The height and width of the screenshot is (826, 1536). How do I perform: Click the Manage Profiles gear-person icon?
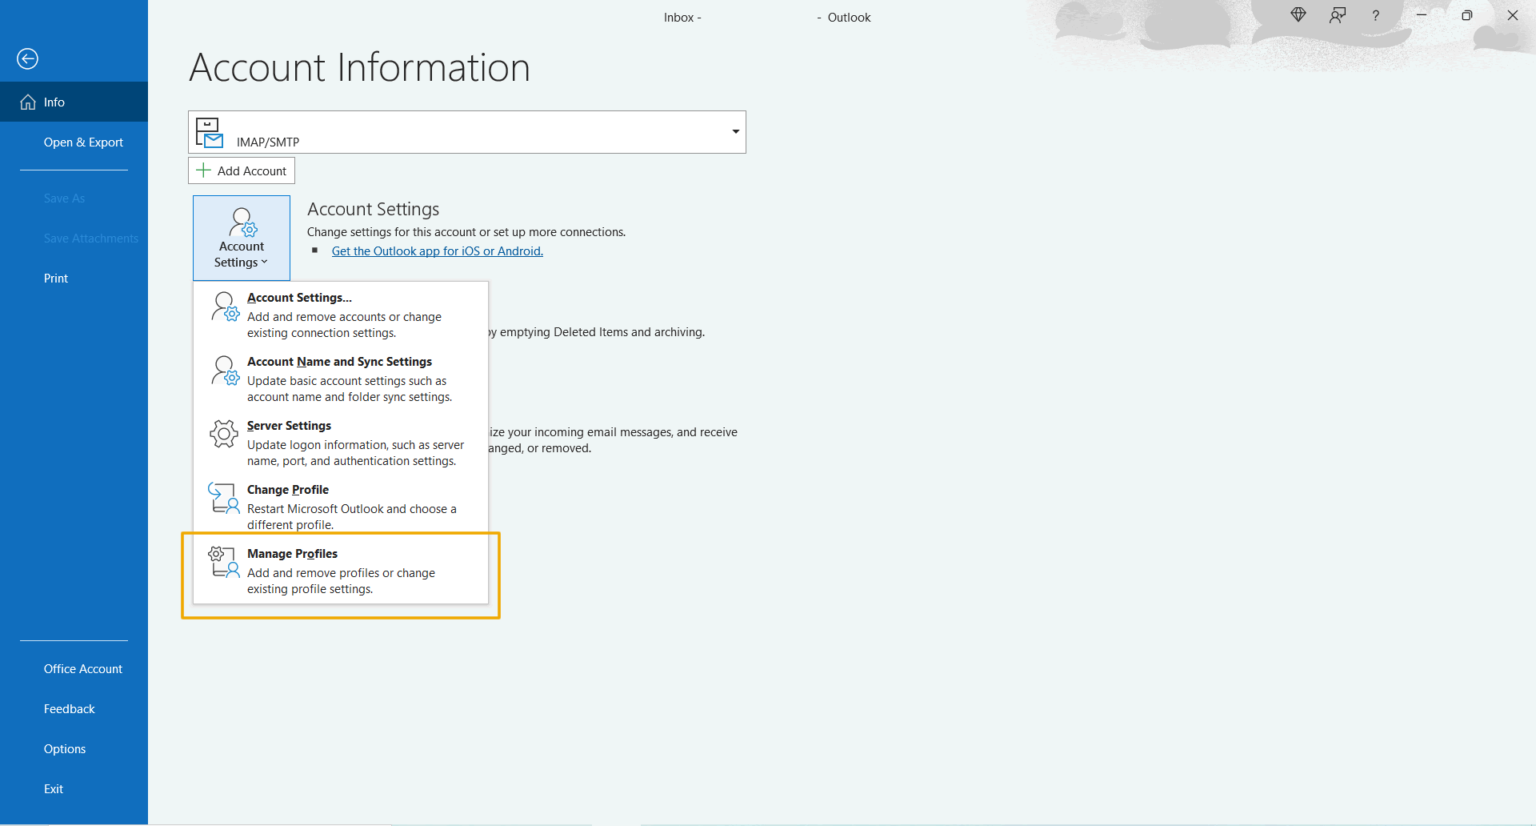(x=221, y=562)
